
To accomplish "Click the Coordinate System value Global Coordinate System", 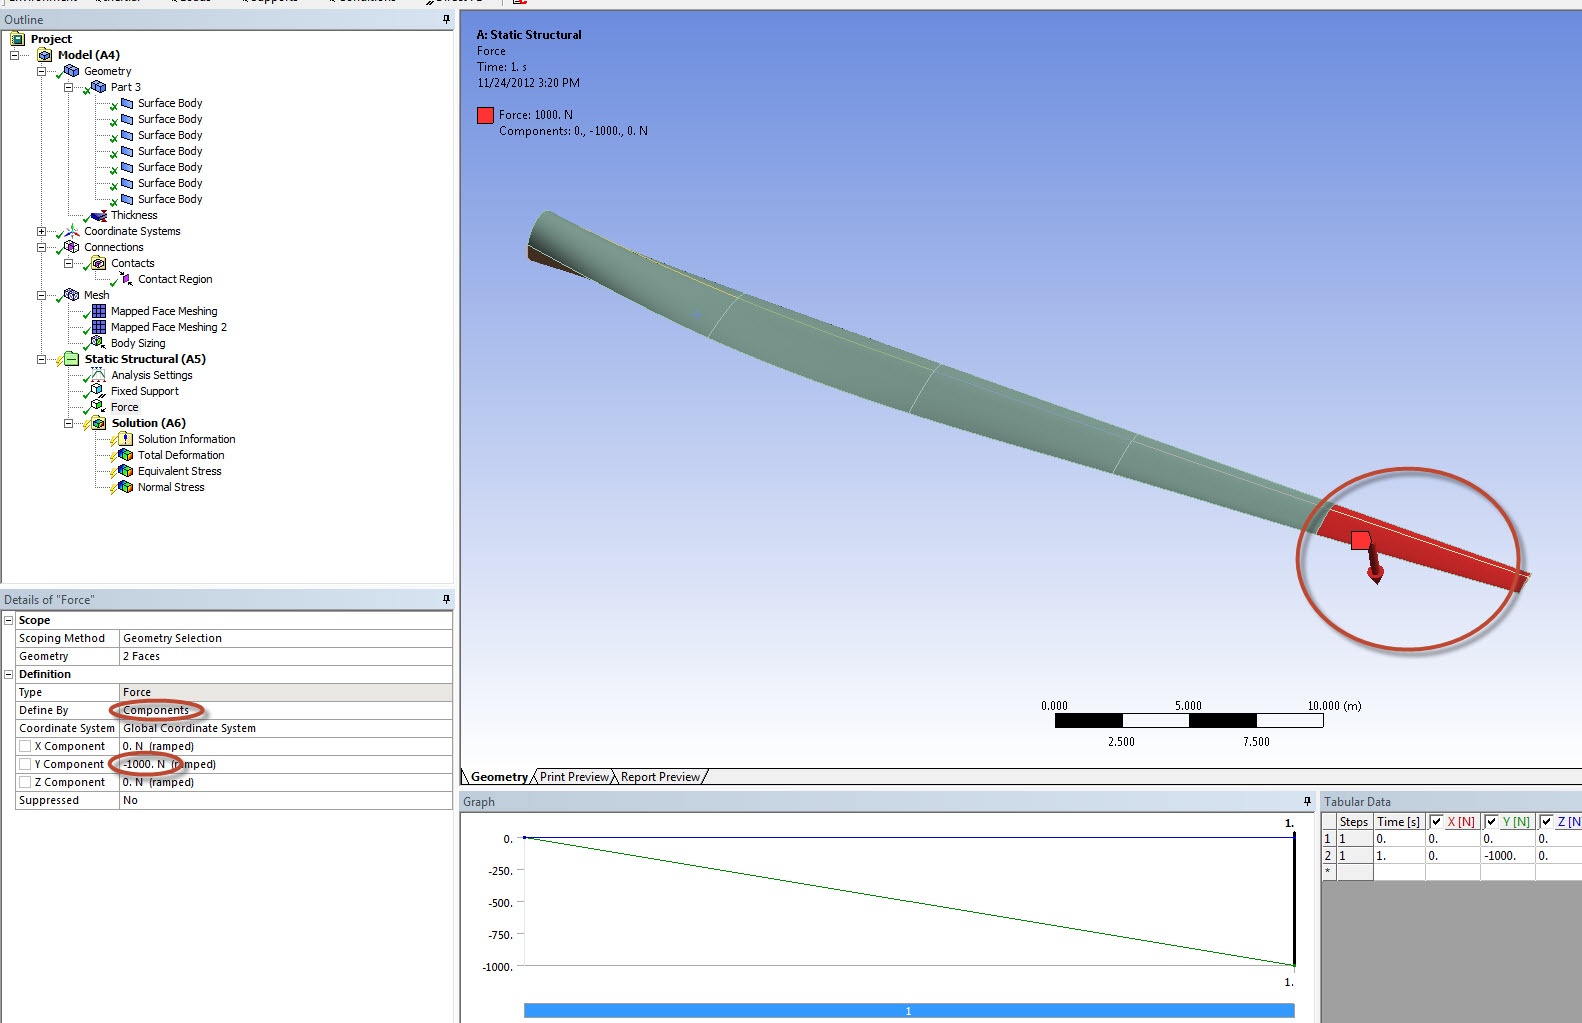I will pos(286,728).
